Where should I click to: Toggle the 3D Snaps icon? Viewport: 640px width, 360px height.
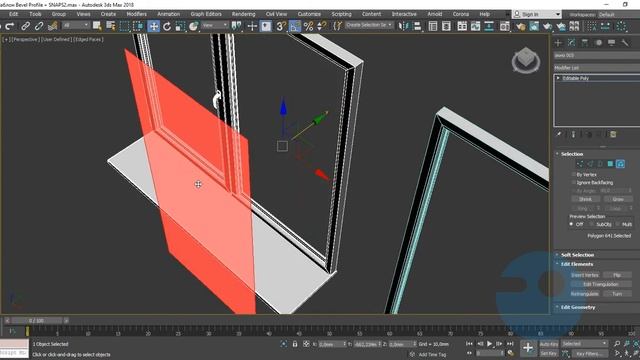coord(281,26)
